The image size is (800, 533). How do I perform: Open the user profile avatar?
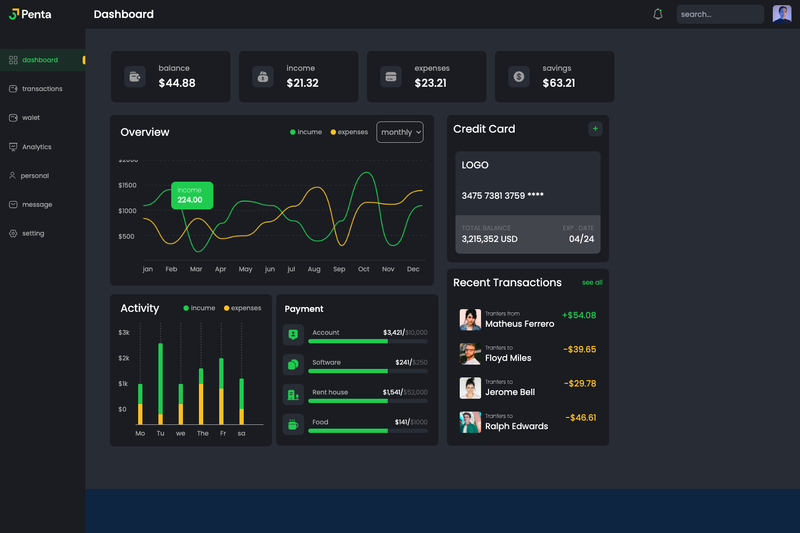(782, 14)
